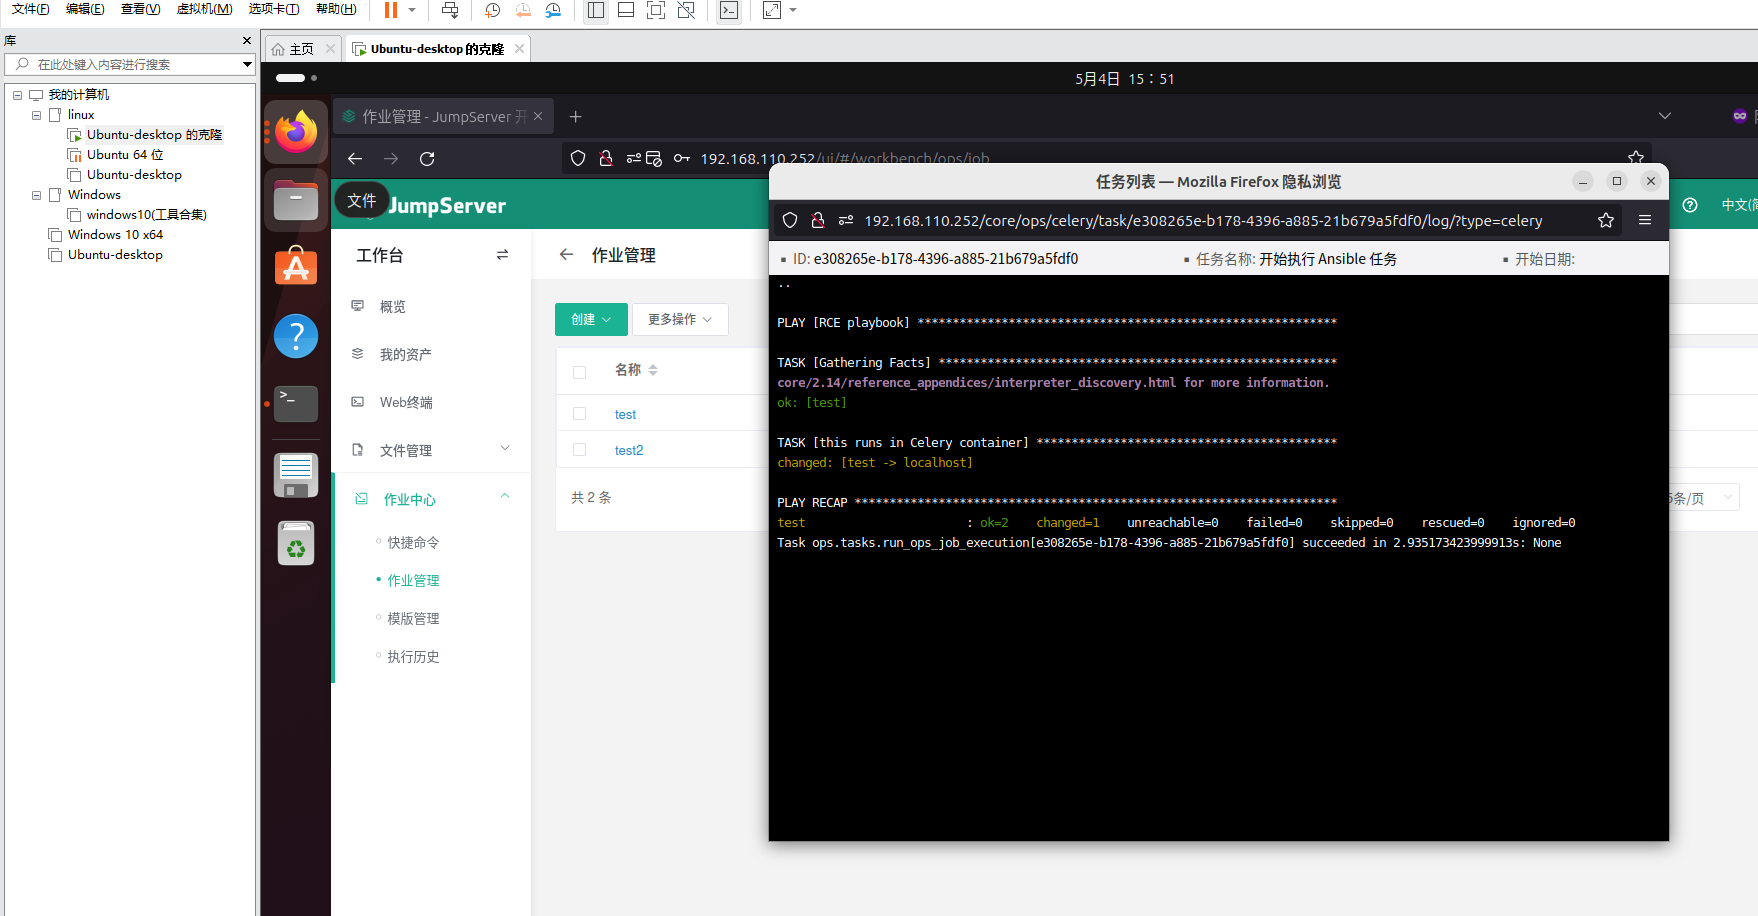Click the VMware library search input field
1758x916 pixels.
coord(130,65)
